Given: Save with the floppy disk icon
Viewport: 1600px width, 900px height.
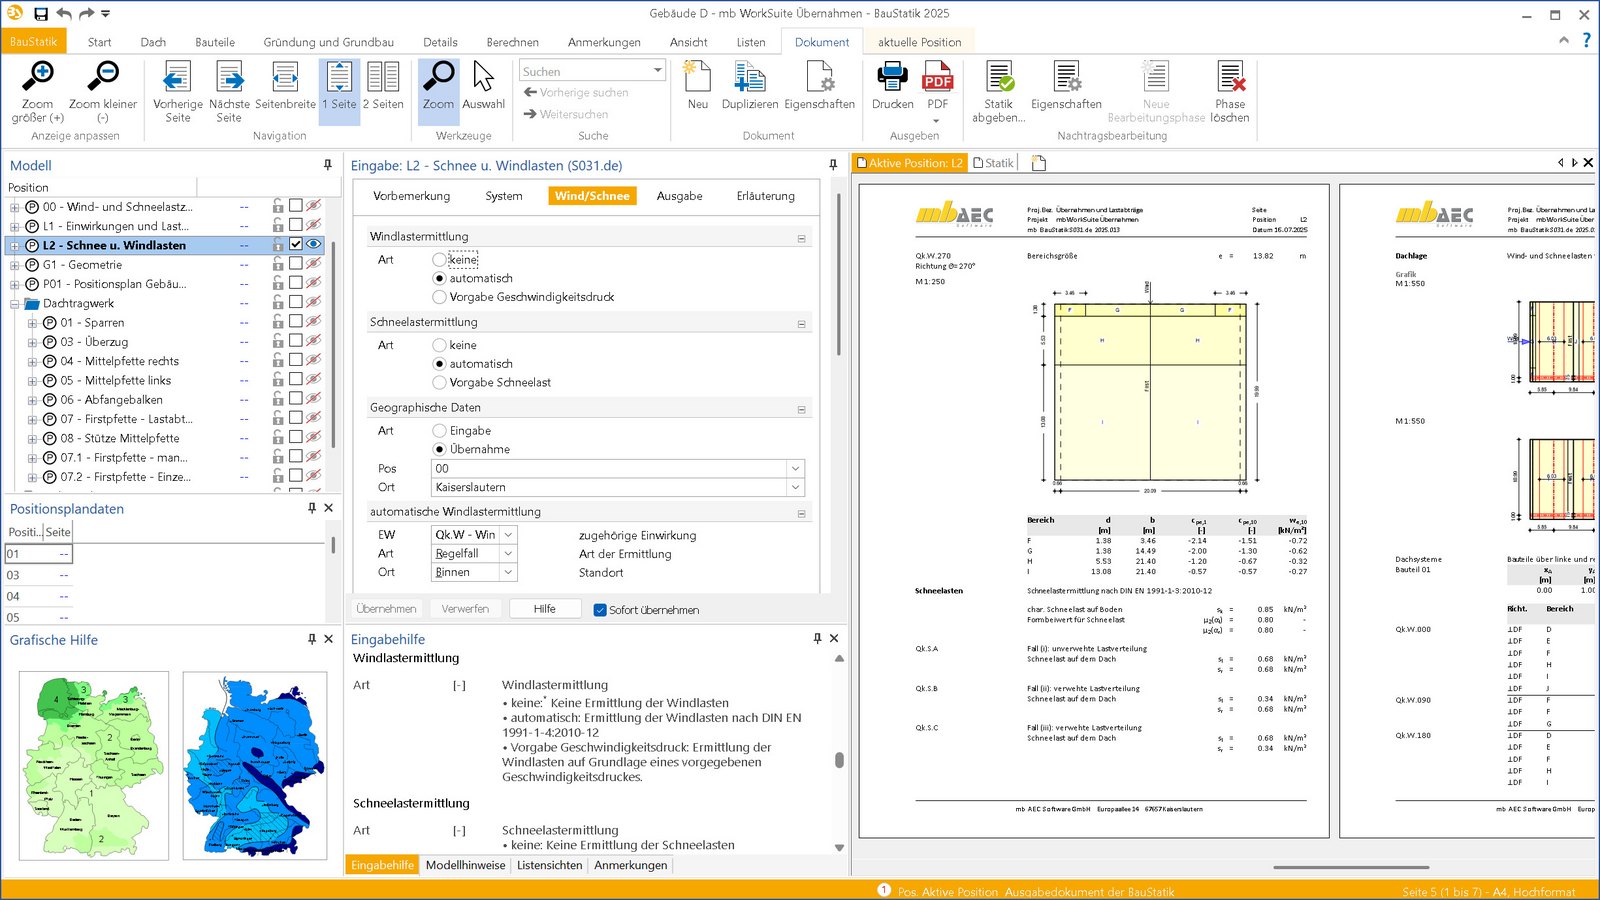Looking at the screenshot, I should (x=41, y=14).
